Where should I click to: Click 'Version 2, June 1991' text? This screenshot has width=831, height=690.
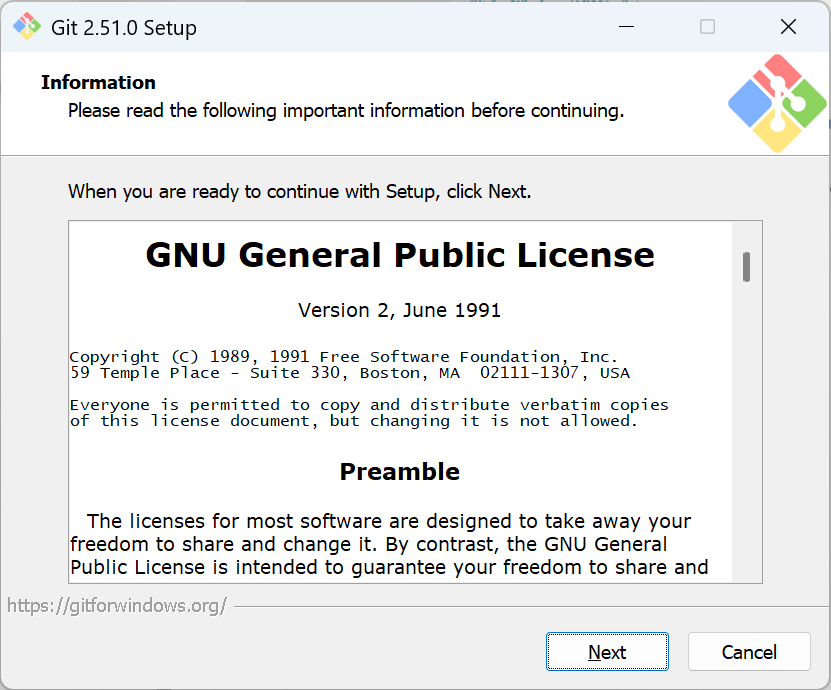click(400, 310)
